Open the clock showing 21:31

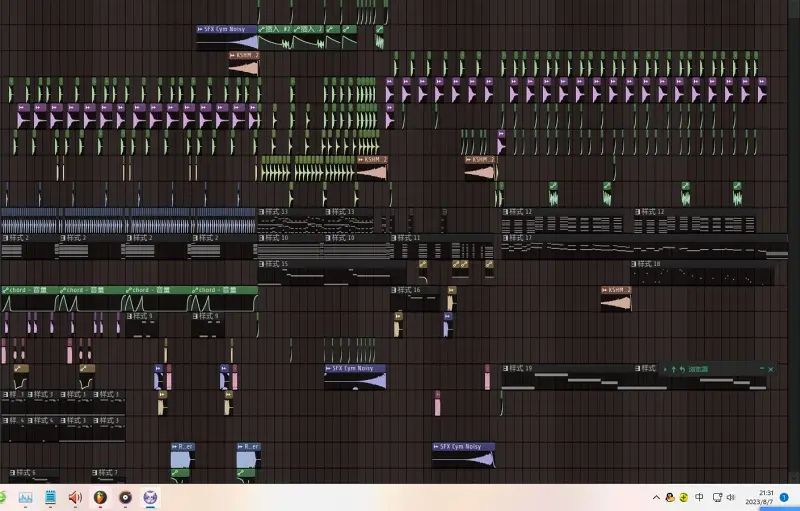coord(759,497)
